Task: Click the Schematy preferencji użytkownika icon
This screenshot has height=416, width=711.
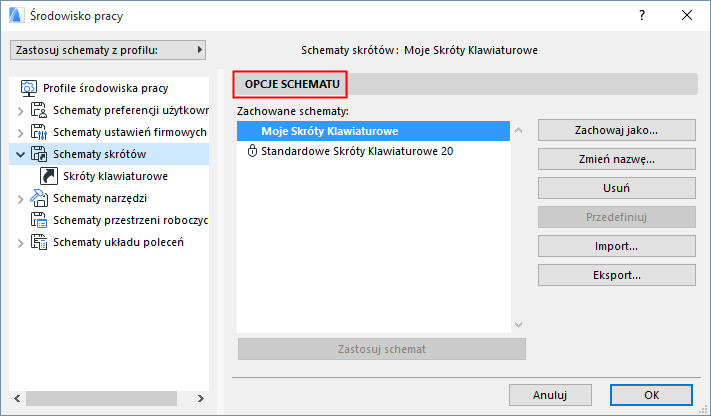Action: pyautogui.click(x=40, y=110)
